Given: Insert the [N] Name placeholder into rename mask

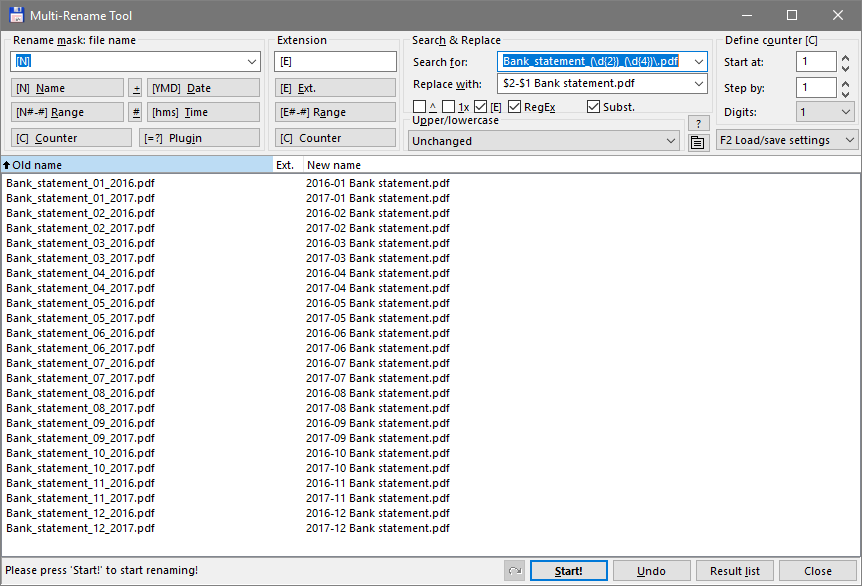Looking at the screenshot, I should (66, 87).
